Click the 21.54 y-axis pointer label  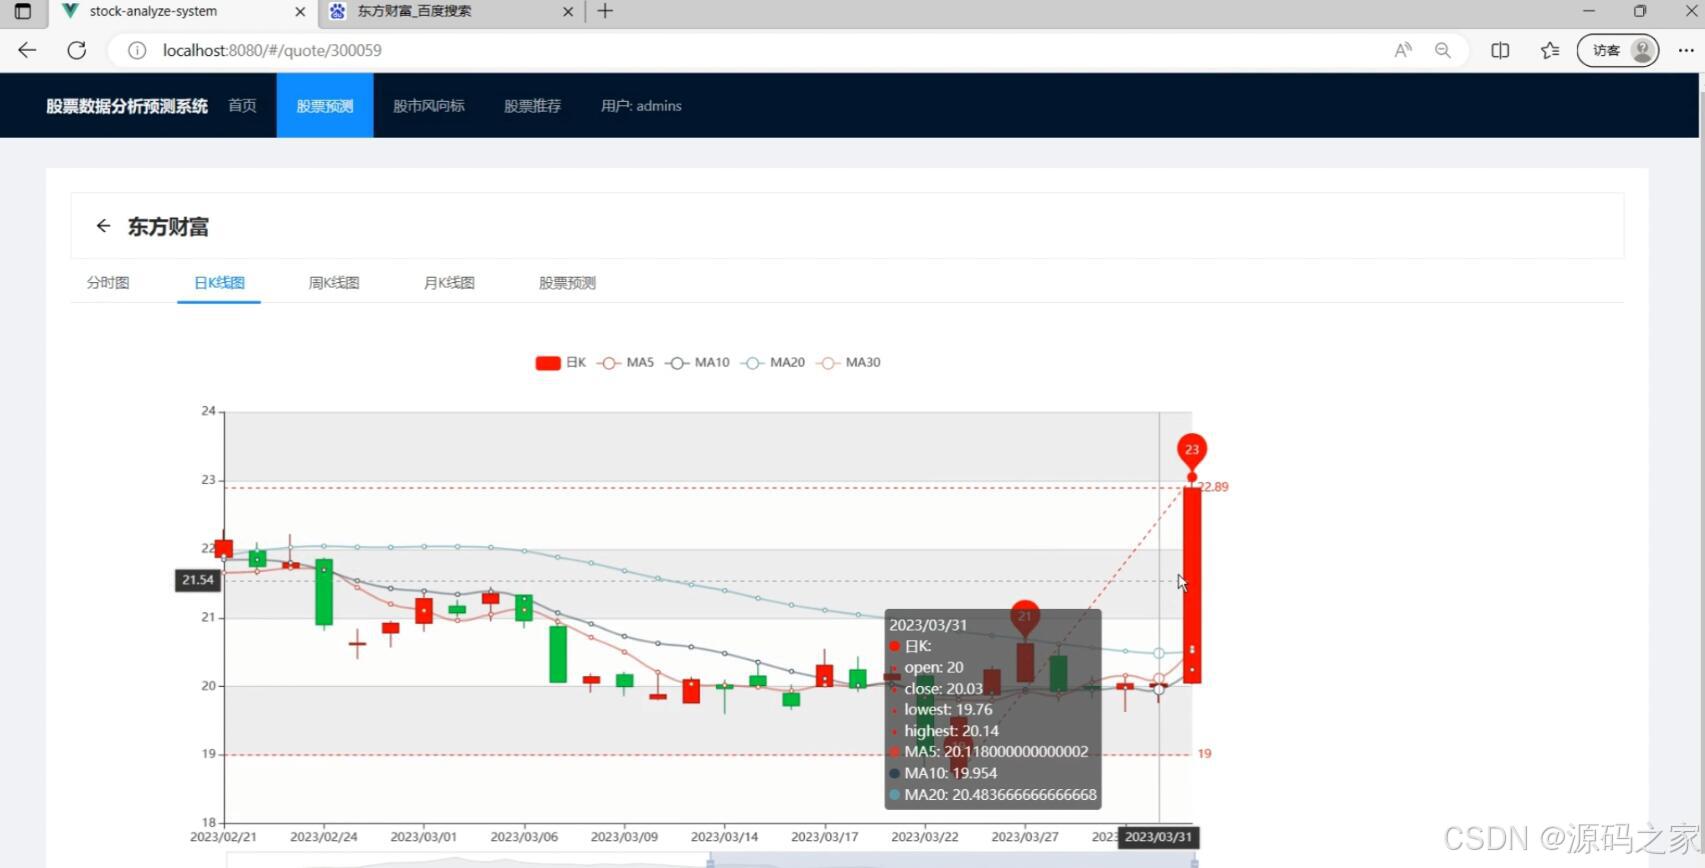pyautogui.click(x=198, y=580)
